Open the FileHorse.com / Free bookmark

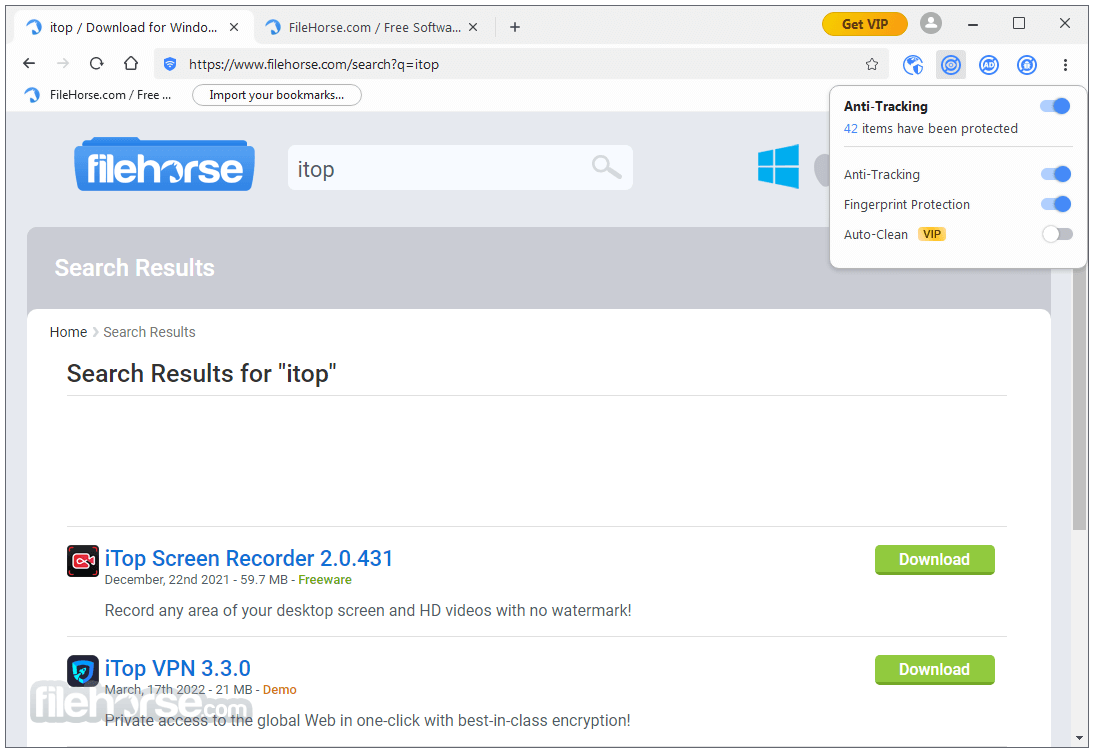click(98, 95)
